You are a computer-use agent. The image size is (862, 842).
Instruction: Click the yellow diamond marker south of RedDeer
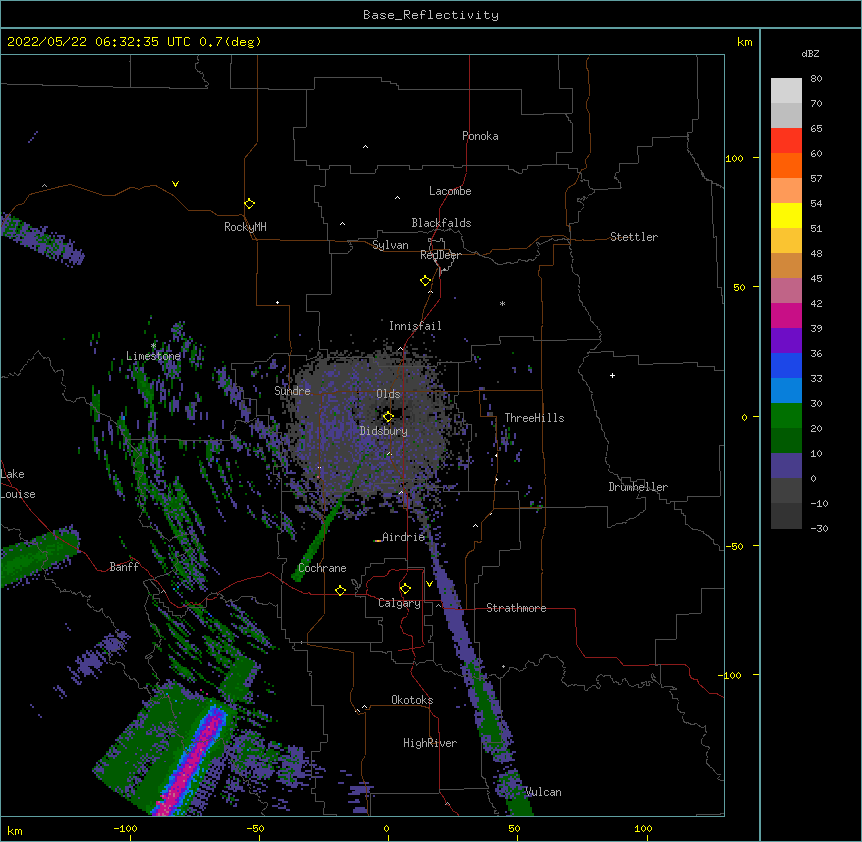426,281
